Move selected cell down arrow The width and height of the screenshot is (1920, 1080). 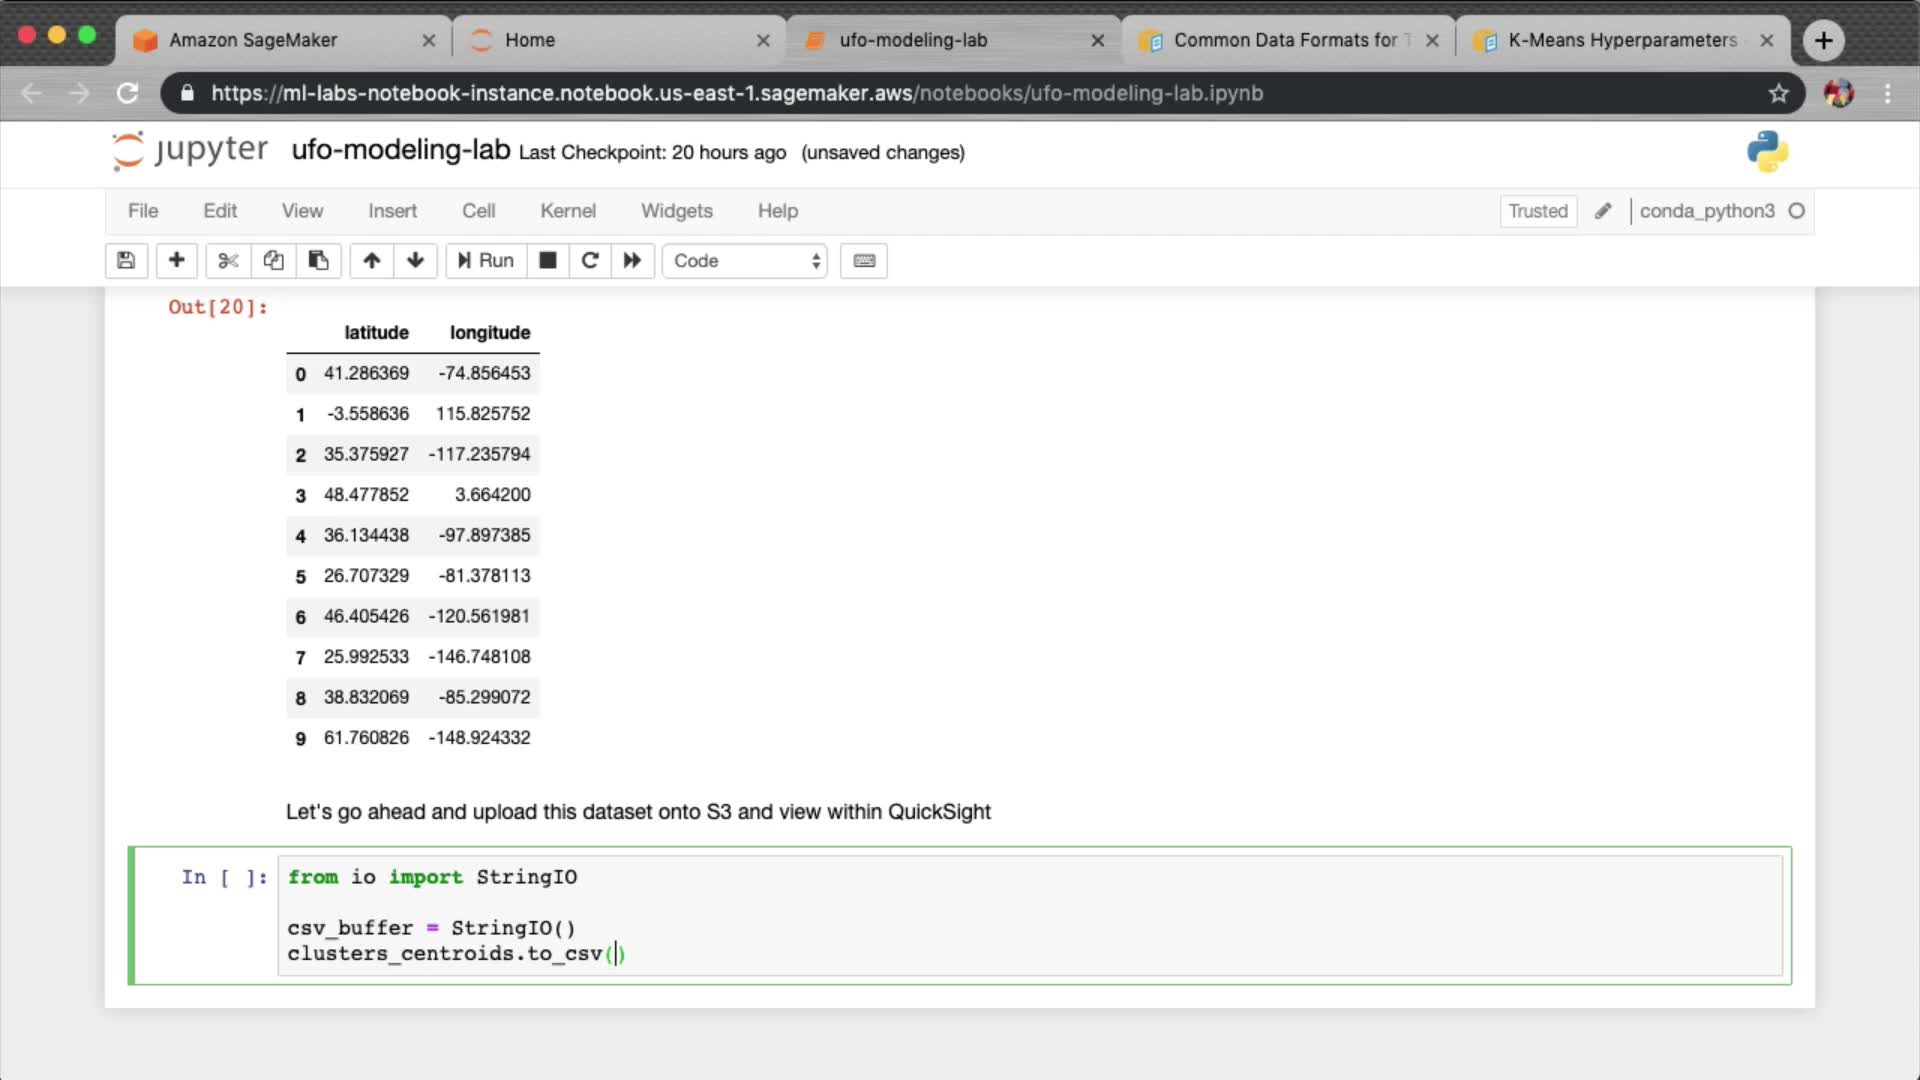pyautogui.click(x=416, y=261)
